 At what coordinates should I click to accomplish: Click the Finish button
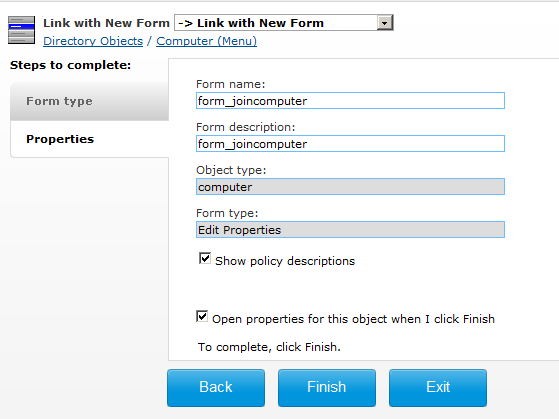click(327, 388)
